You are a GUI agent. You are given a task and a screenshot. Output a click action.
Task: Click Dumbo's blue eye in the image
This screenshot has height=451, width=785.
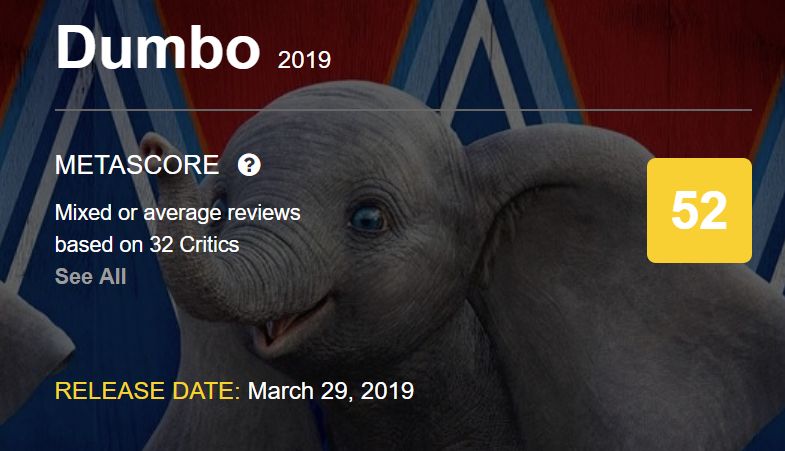coord(368,219)
